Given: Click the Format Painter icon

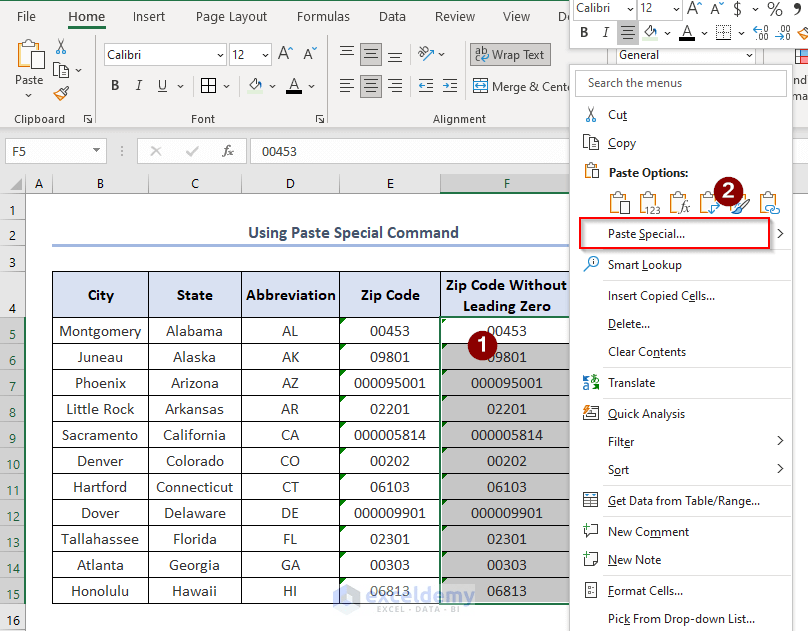Looking at the screenshot, I should click(60, 95).
